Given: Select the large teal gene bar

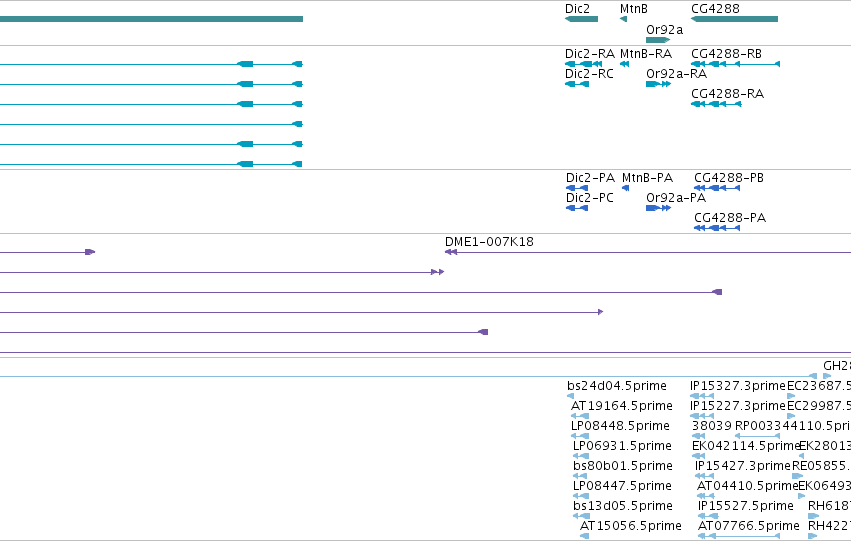Looking at the screenshot, I should pyautogui.click(x=151, y=19).
